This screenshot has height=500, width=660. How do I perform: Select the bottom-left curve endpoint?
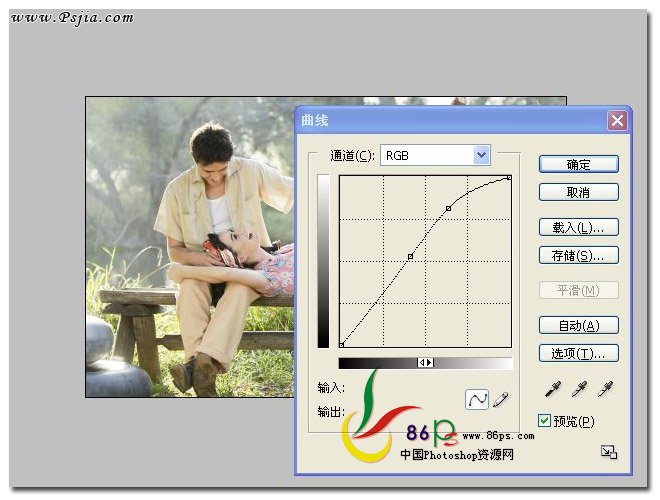(342, 345)
